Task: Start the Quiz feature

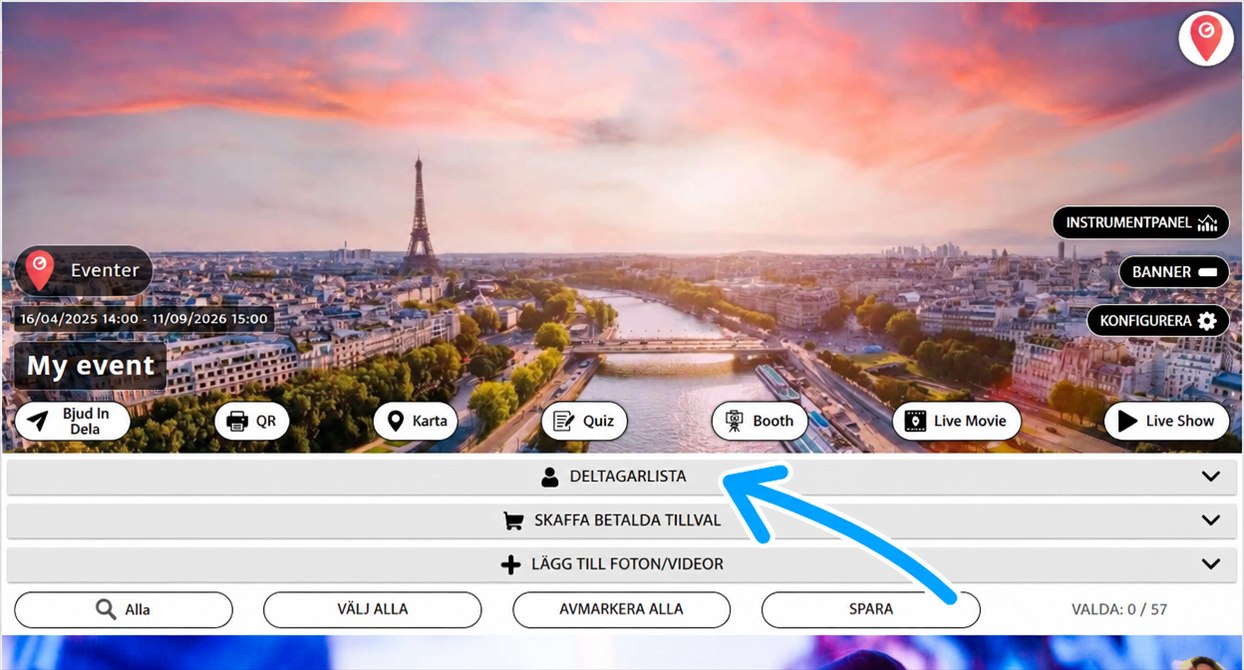Action: 584,421
